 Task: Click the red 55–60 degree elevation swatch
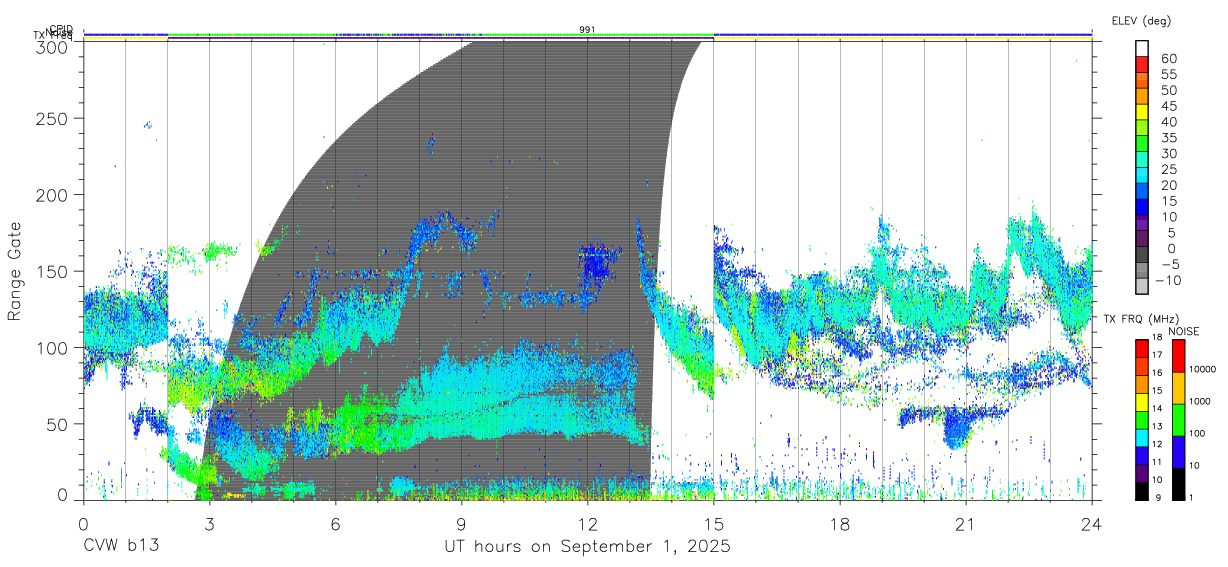point(1142,66)
